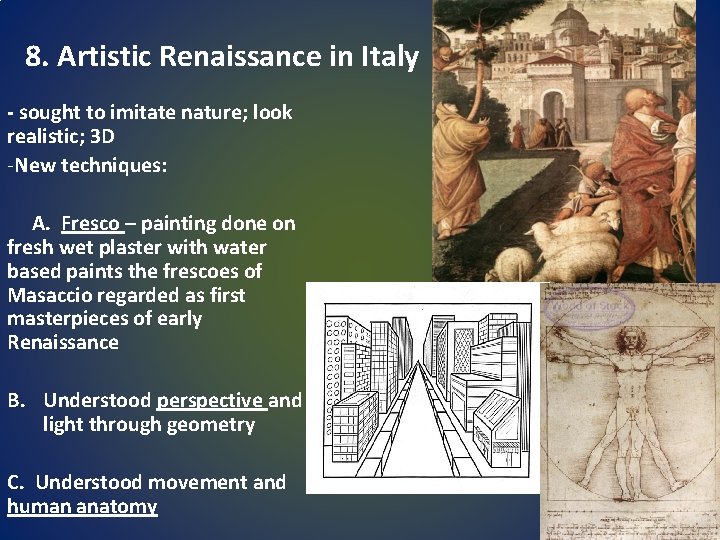Click the underlined text "human anatomy"
This screenshot has height=540, width=720.
click(x=82, y=506)
